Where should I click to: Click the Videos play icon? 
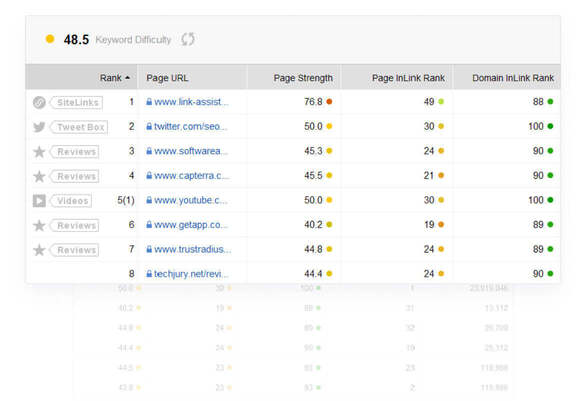tap(39, 201)
